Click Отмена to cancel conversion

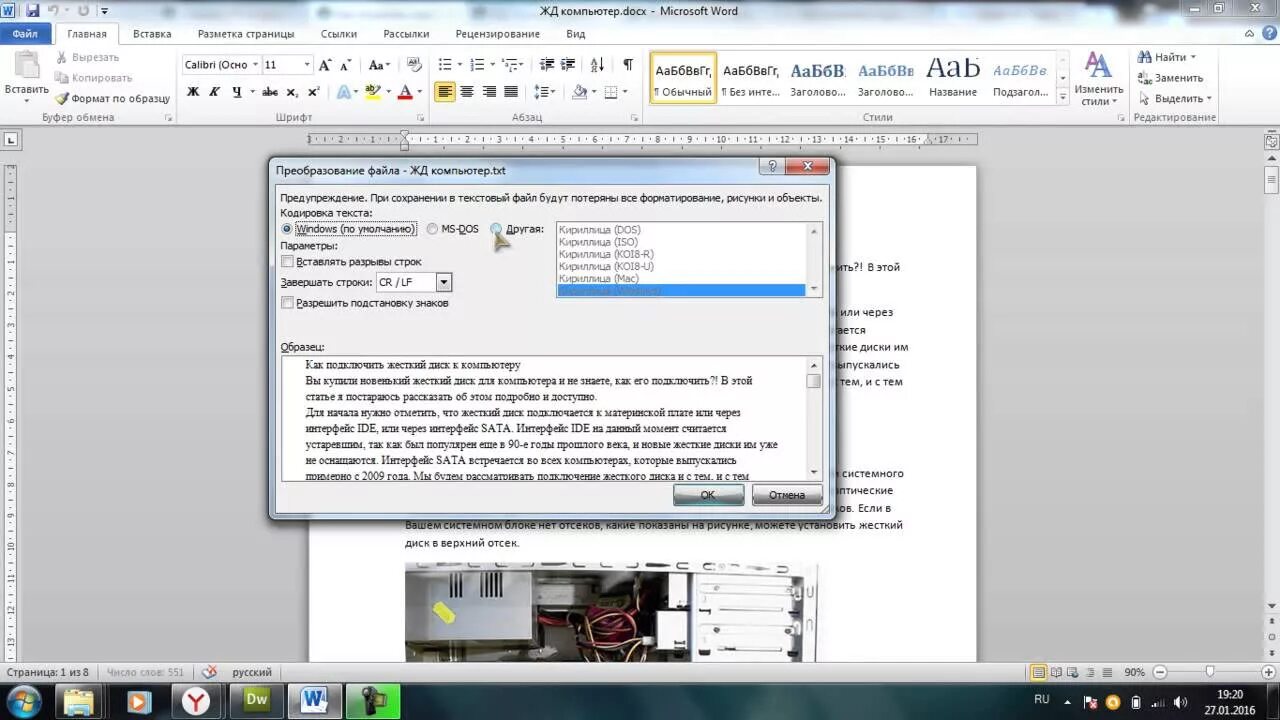(x=787, y=495)
